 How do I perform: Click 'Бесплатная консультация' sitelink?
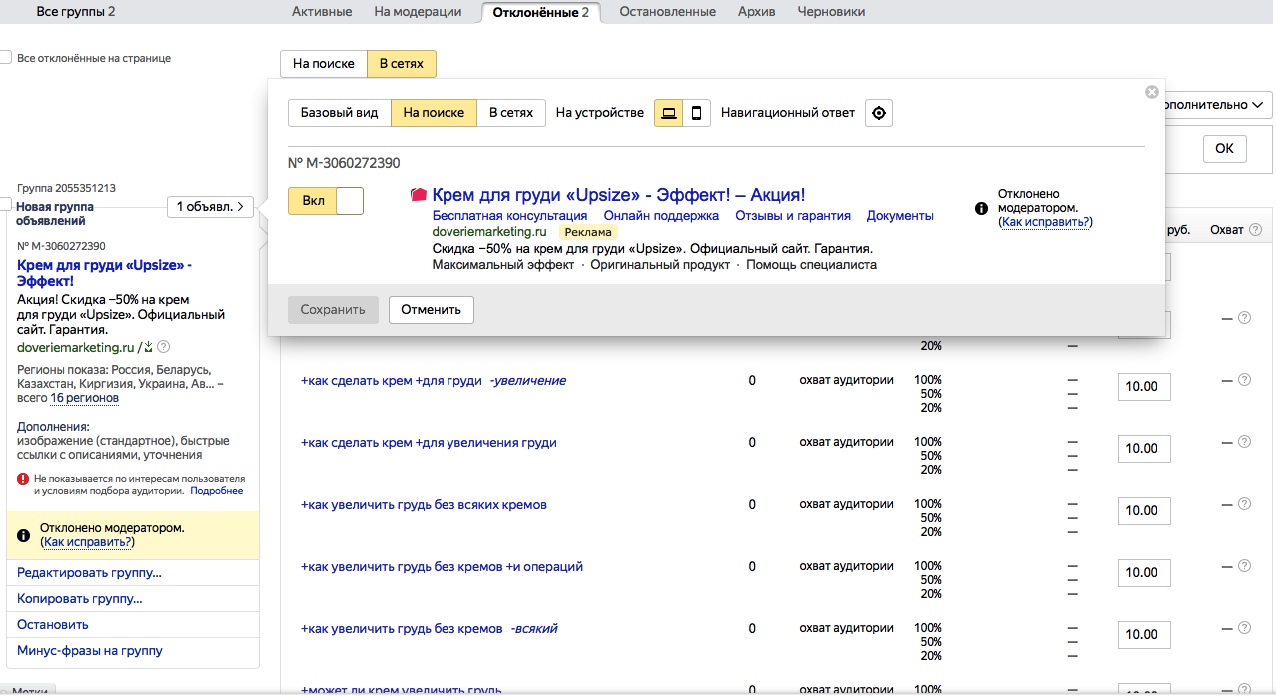coord(510,215)
